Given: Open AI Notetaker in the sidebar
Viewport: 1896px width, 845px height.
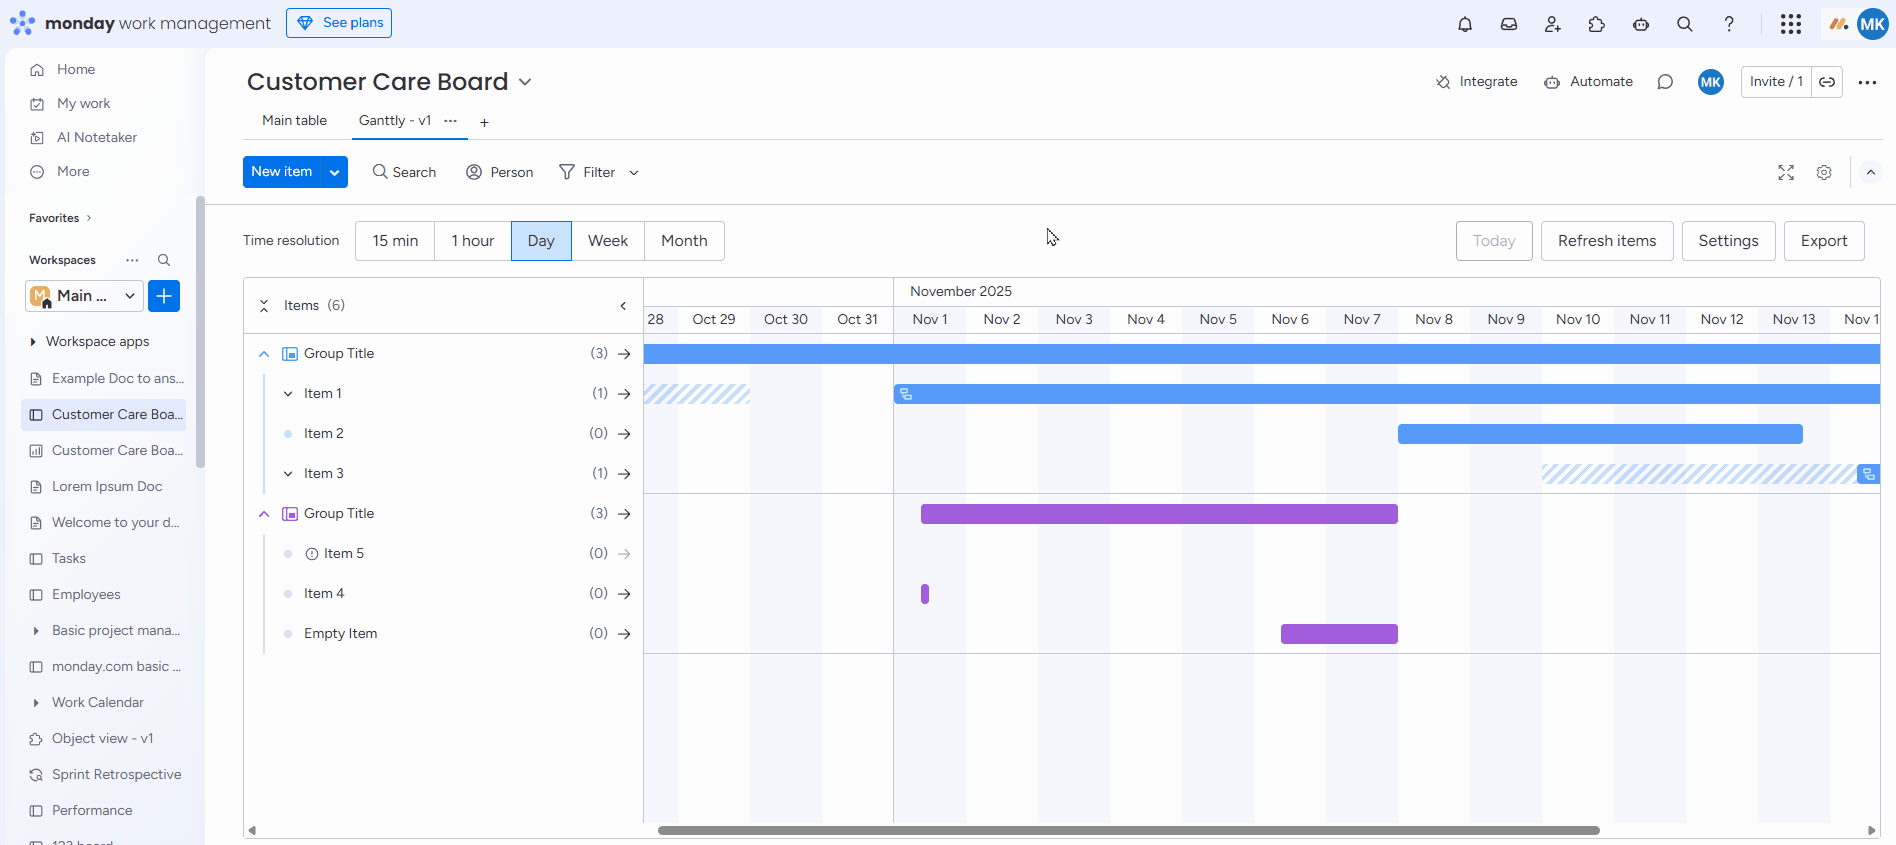Looking at the screenshot, I should pos(96,138).
